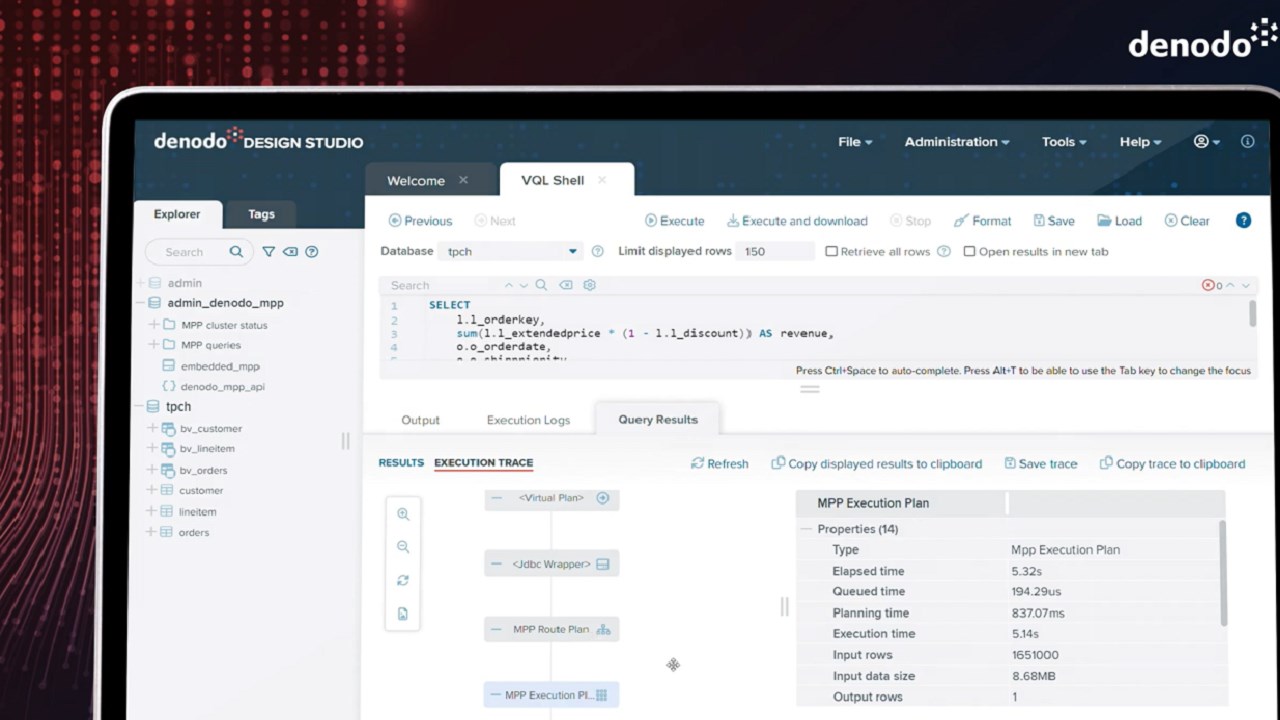Tick the Open results in new tab checkbox
Screen dimensions: 1280x720
969,252
